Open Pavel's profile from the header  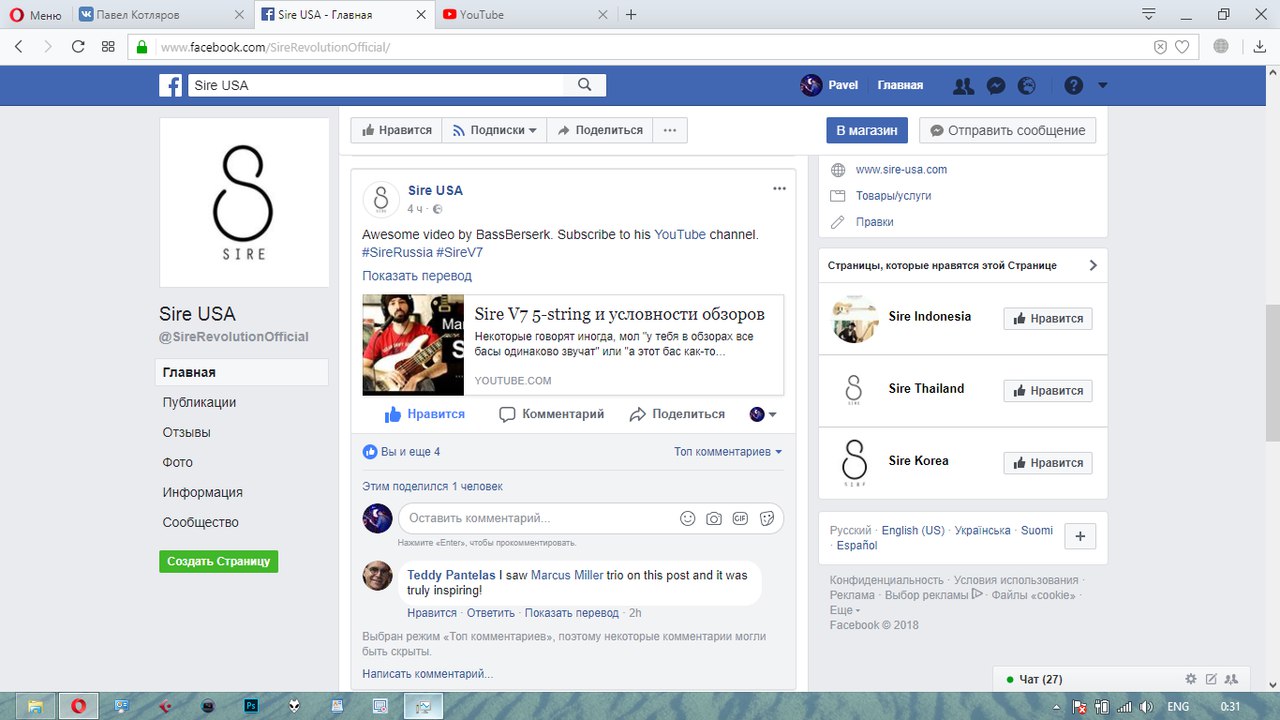(x=830, y=85)
